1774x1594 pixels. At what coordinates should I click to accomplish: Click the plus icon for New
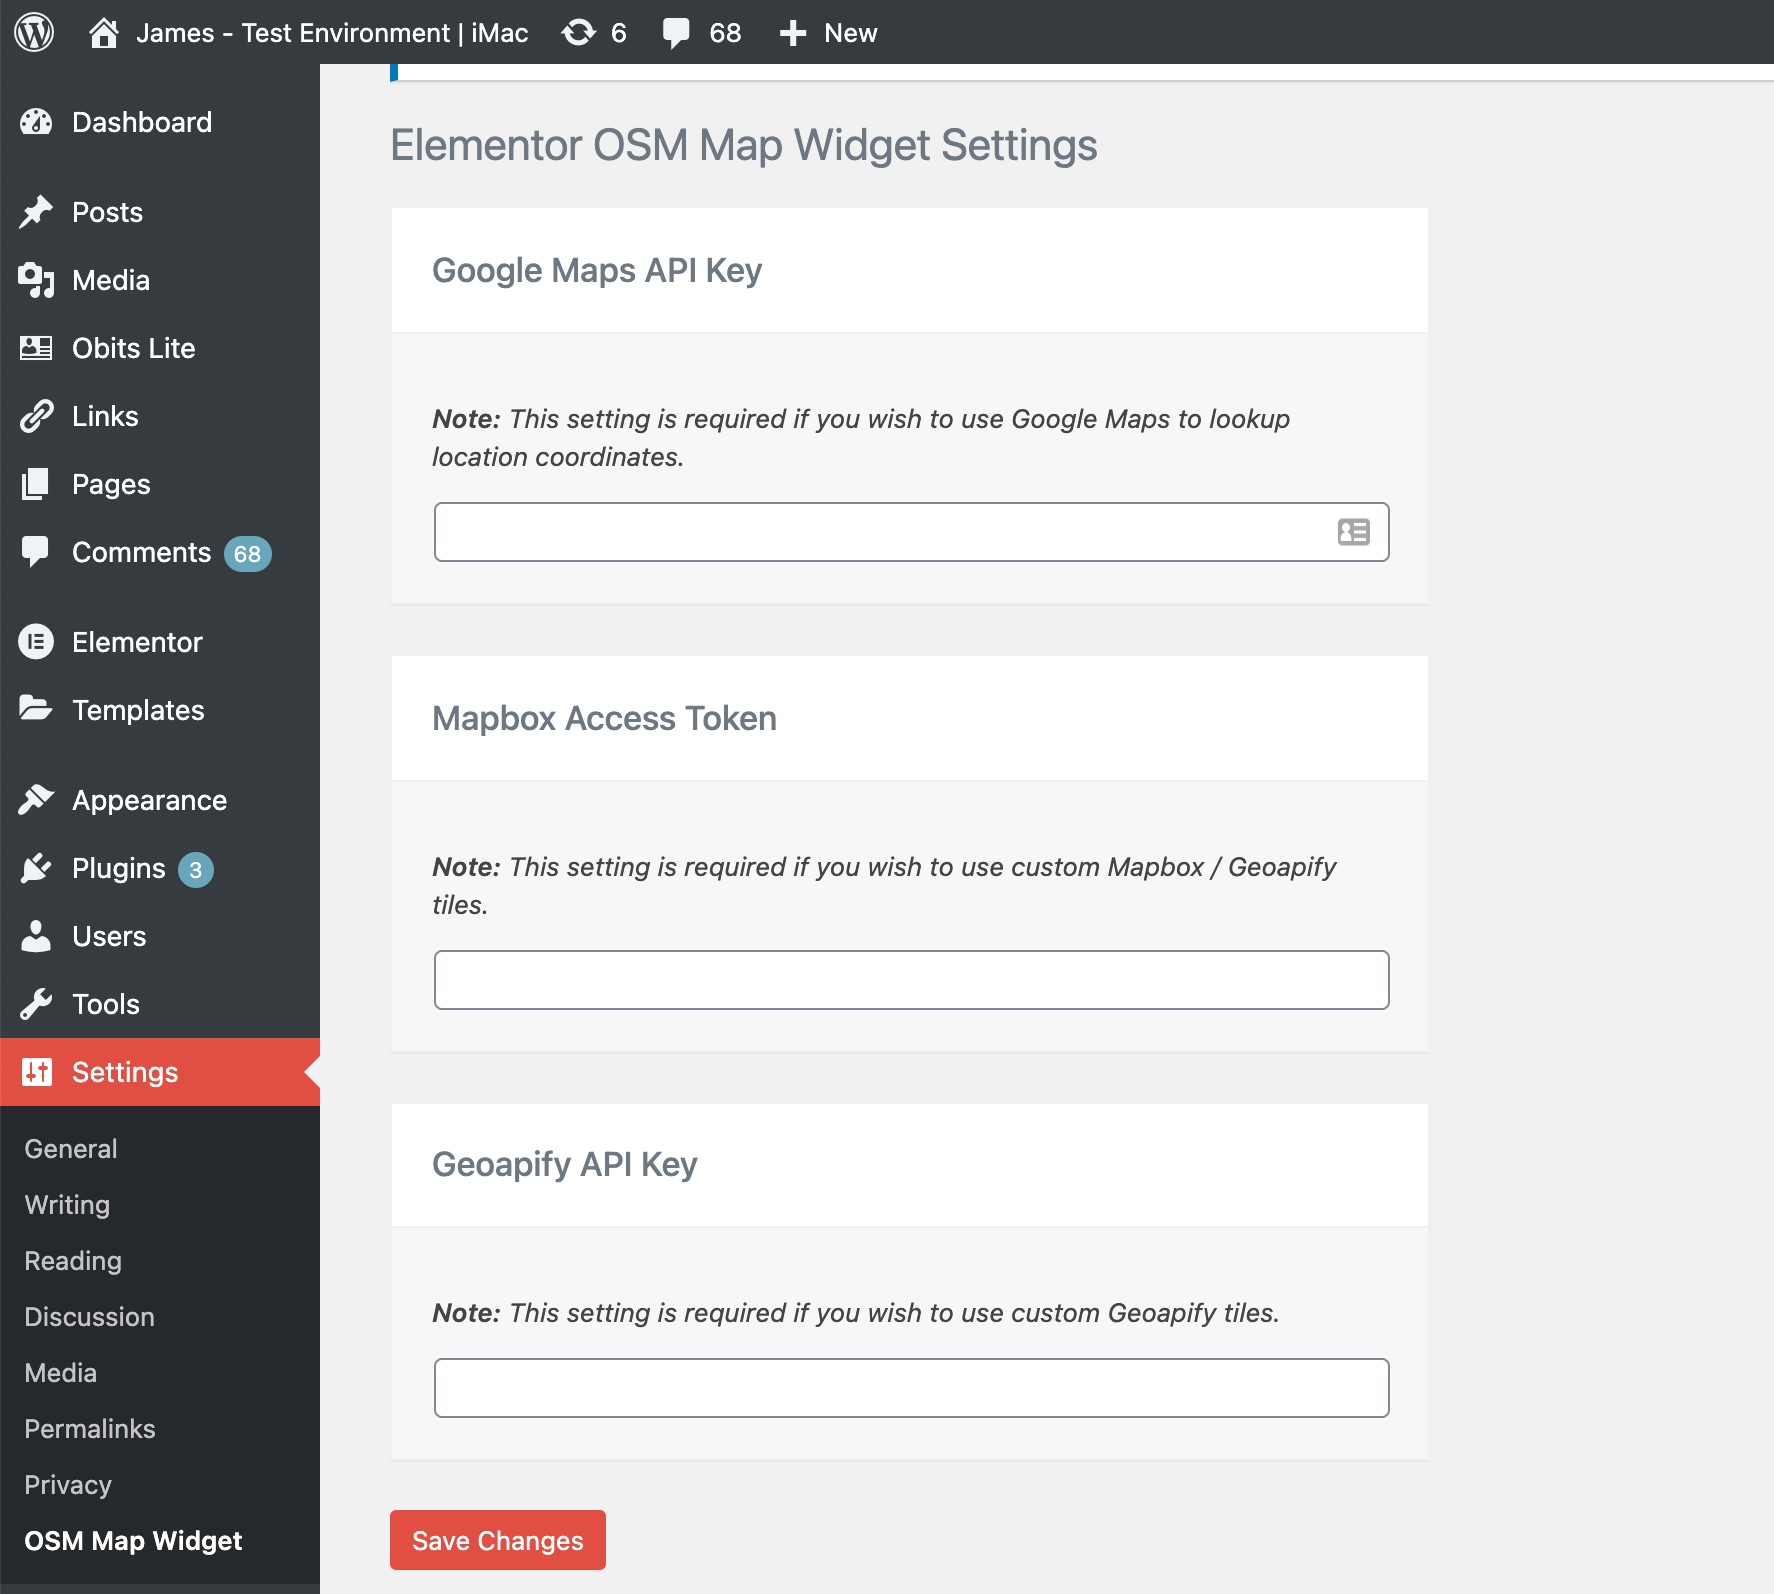coord(792,33)
